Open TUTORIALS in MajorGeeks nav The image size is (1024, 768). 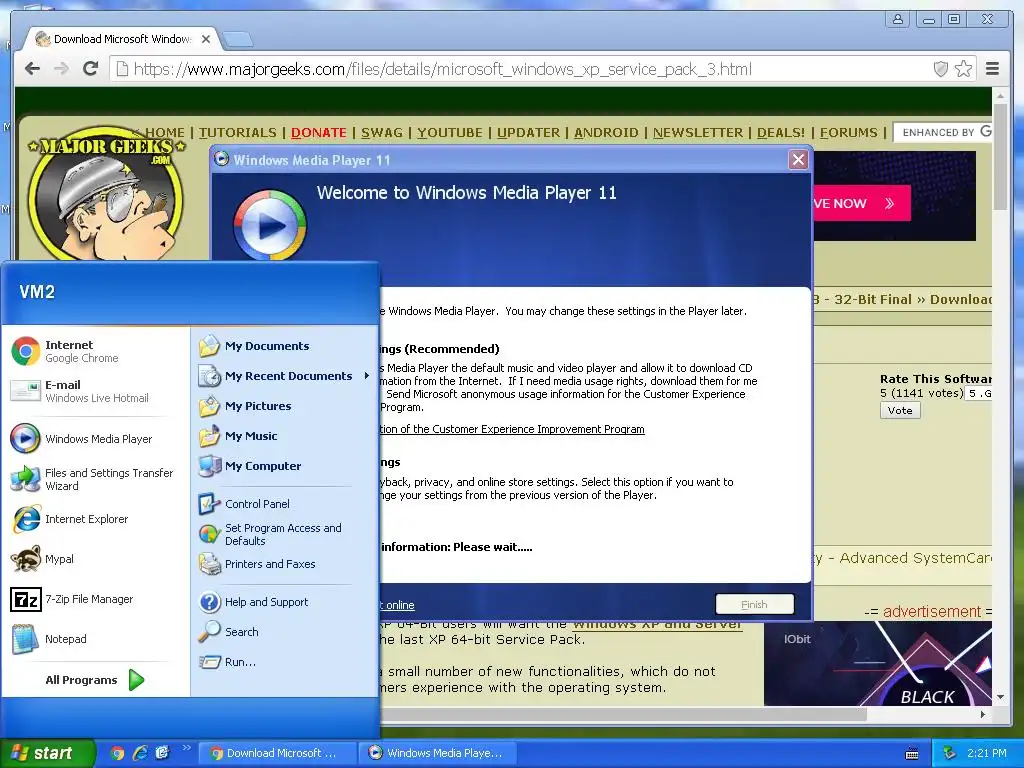click(238, 133)
